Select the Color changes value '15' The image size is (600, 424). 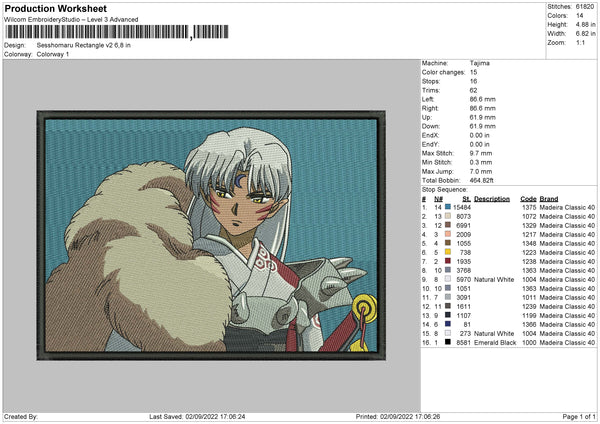473,72
